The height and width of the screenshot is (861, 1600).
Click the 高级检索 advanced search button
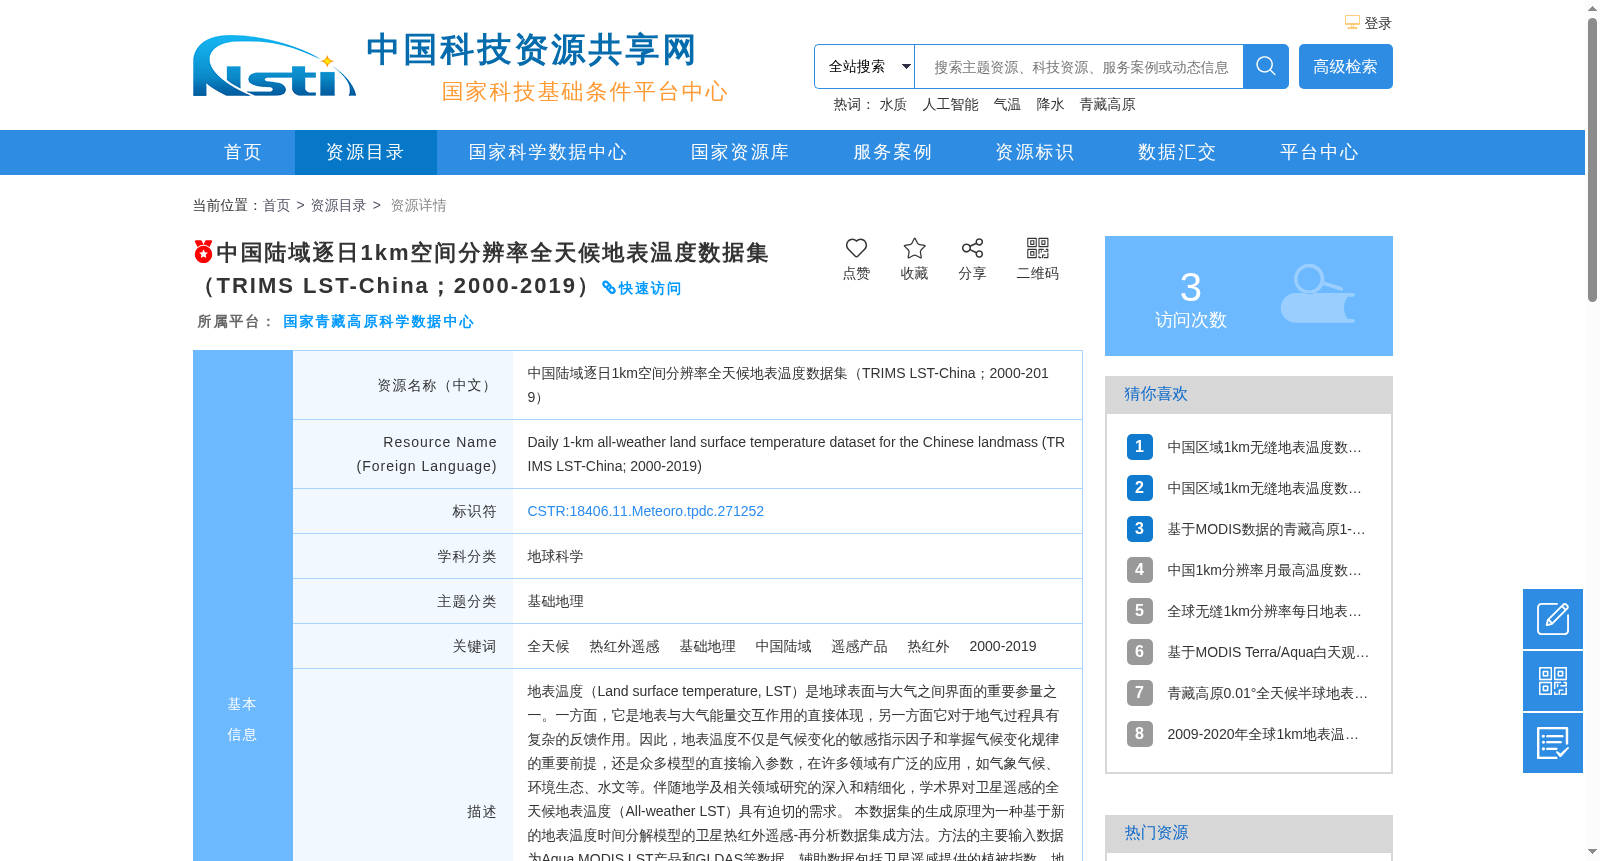pyautogui.click(x=1345, y=66)
